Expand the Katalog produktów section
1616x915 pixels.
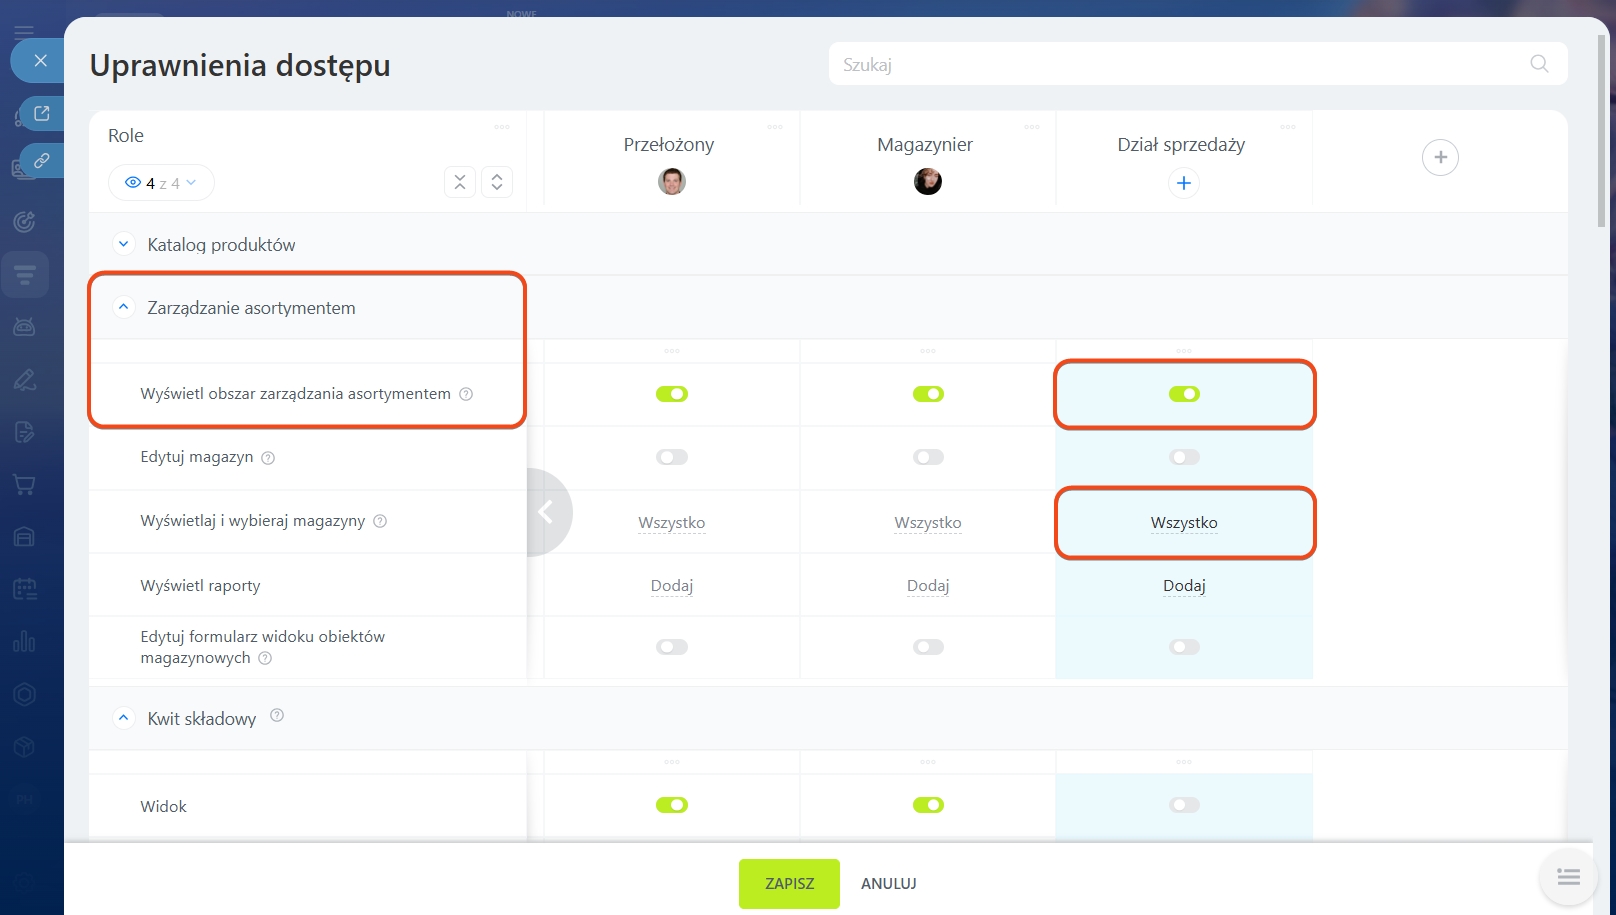tap(124, 244)
